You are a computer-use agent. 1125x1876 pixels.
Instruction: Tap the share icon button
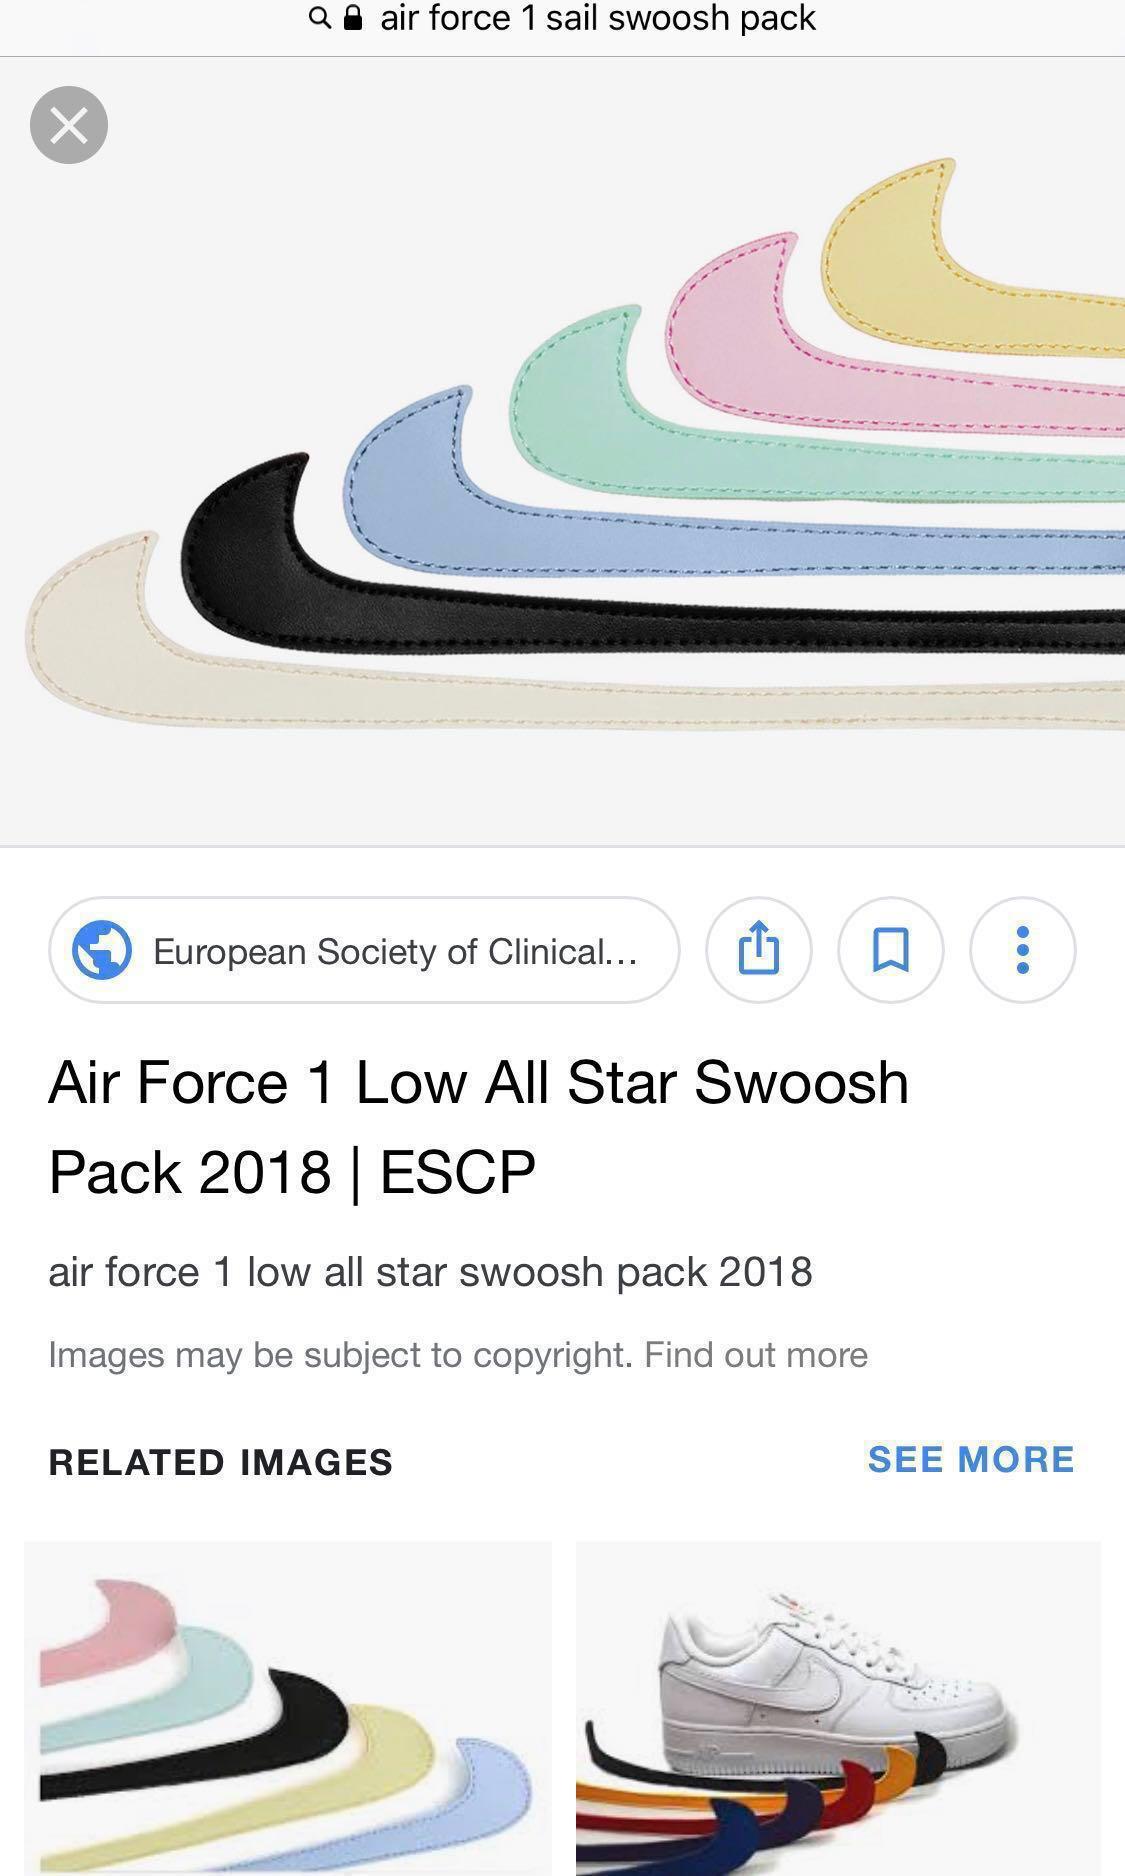point(758,949)
